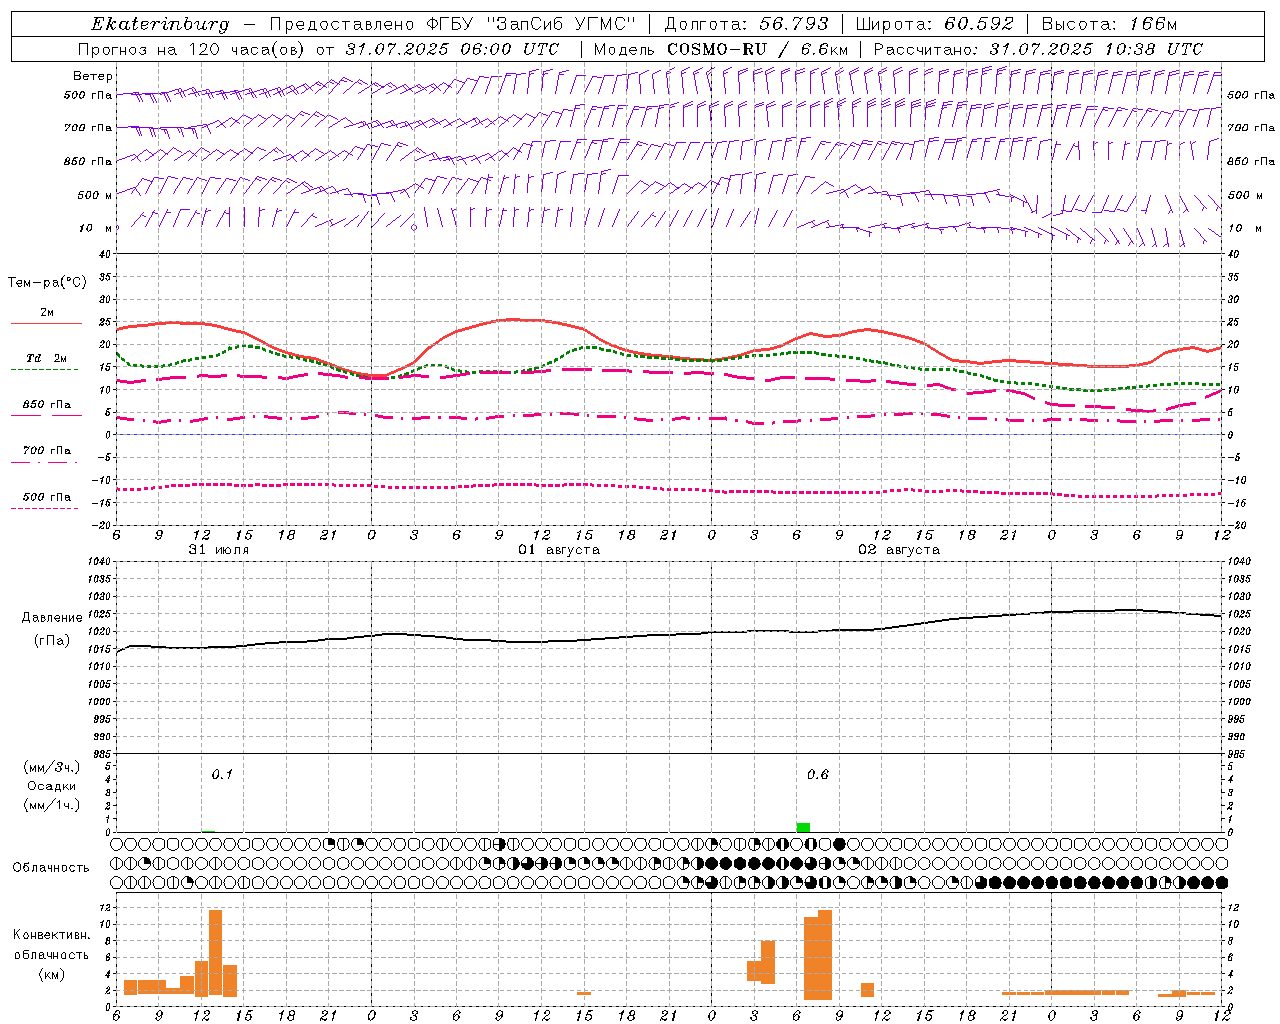Click the 10 м wind level label on the left
Viewport: 1280px width, 1024px height.
(97, 228)
